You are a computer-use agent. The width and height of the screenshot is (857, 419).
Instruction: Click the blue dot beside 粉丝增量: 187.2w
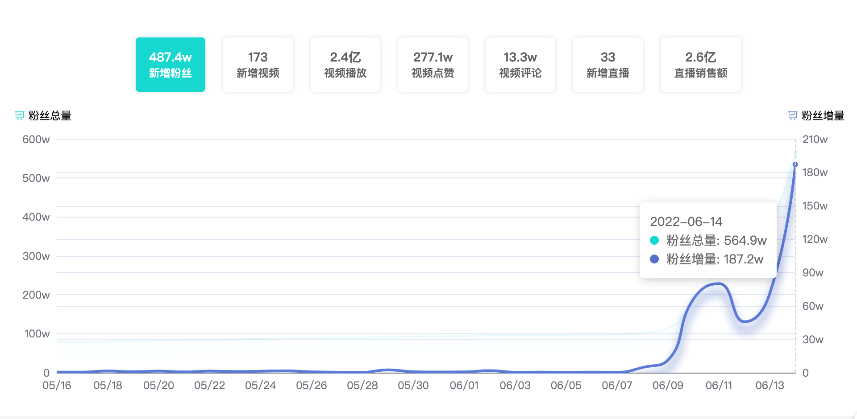point(655,259)
